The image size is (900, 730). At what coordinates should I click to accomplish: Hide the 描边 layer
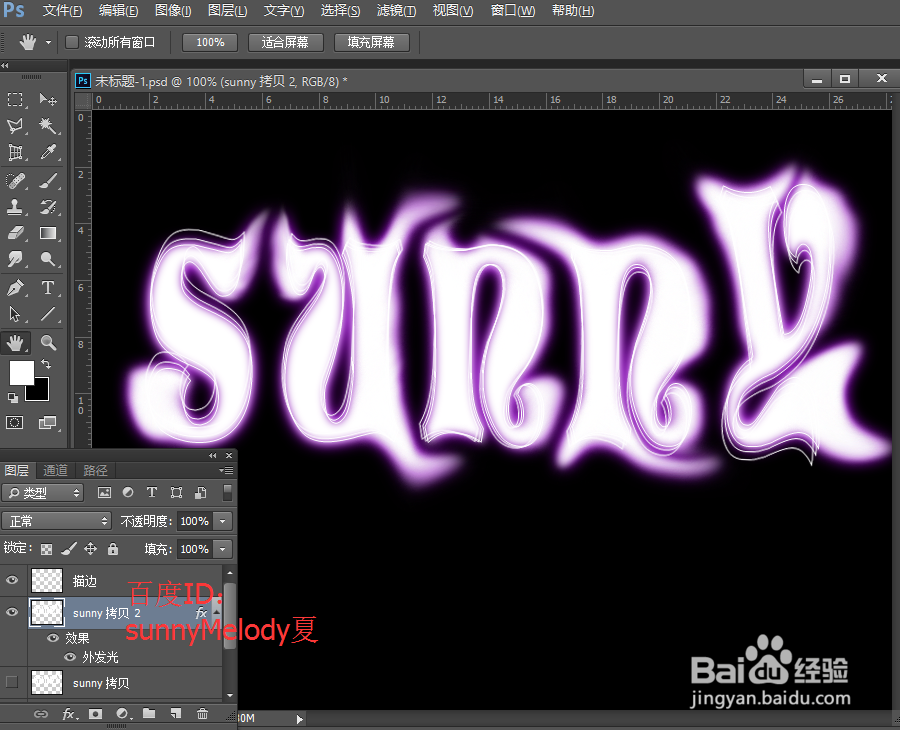[12, 580]
